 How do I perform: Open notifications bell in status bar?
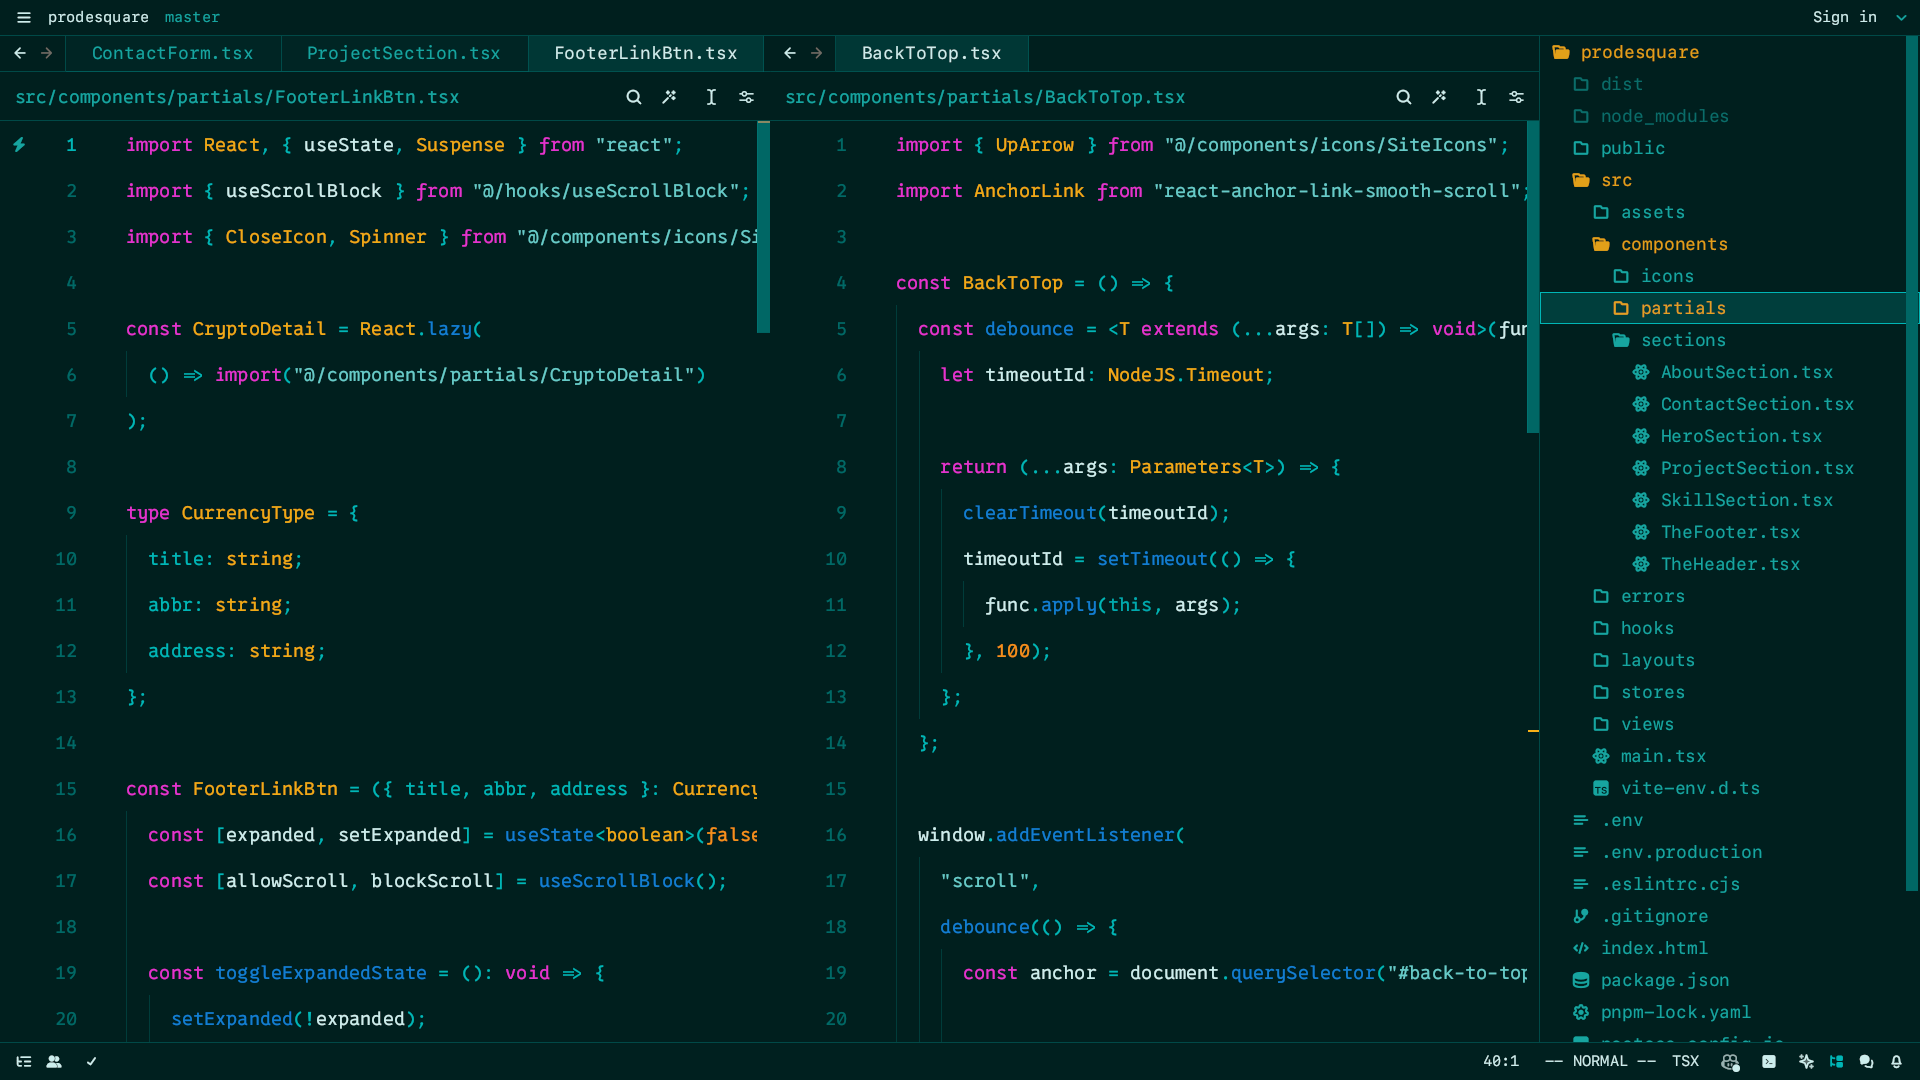[1896, 1062]
